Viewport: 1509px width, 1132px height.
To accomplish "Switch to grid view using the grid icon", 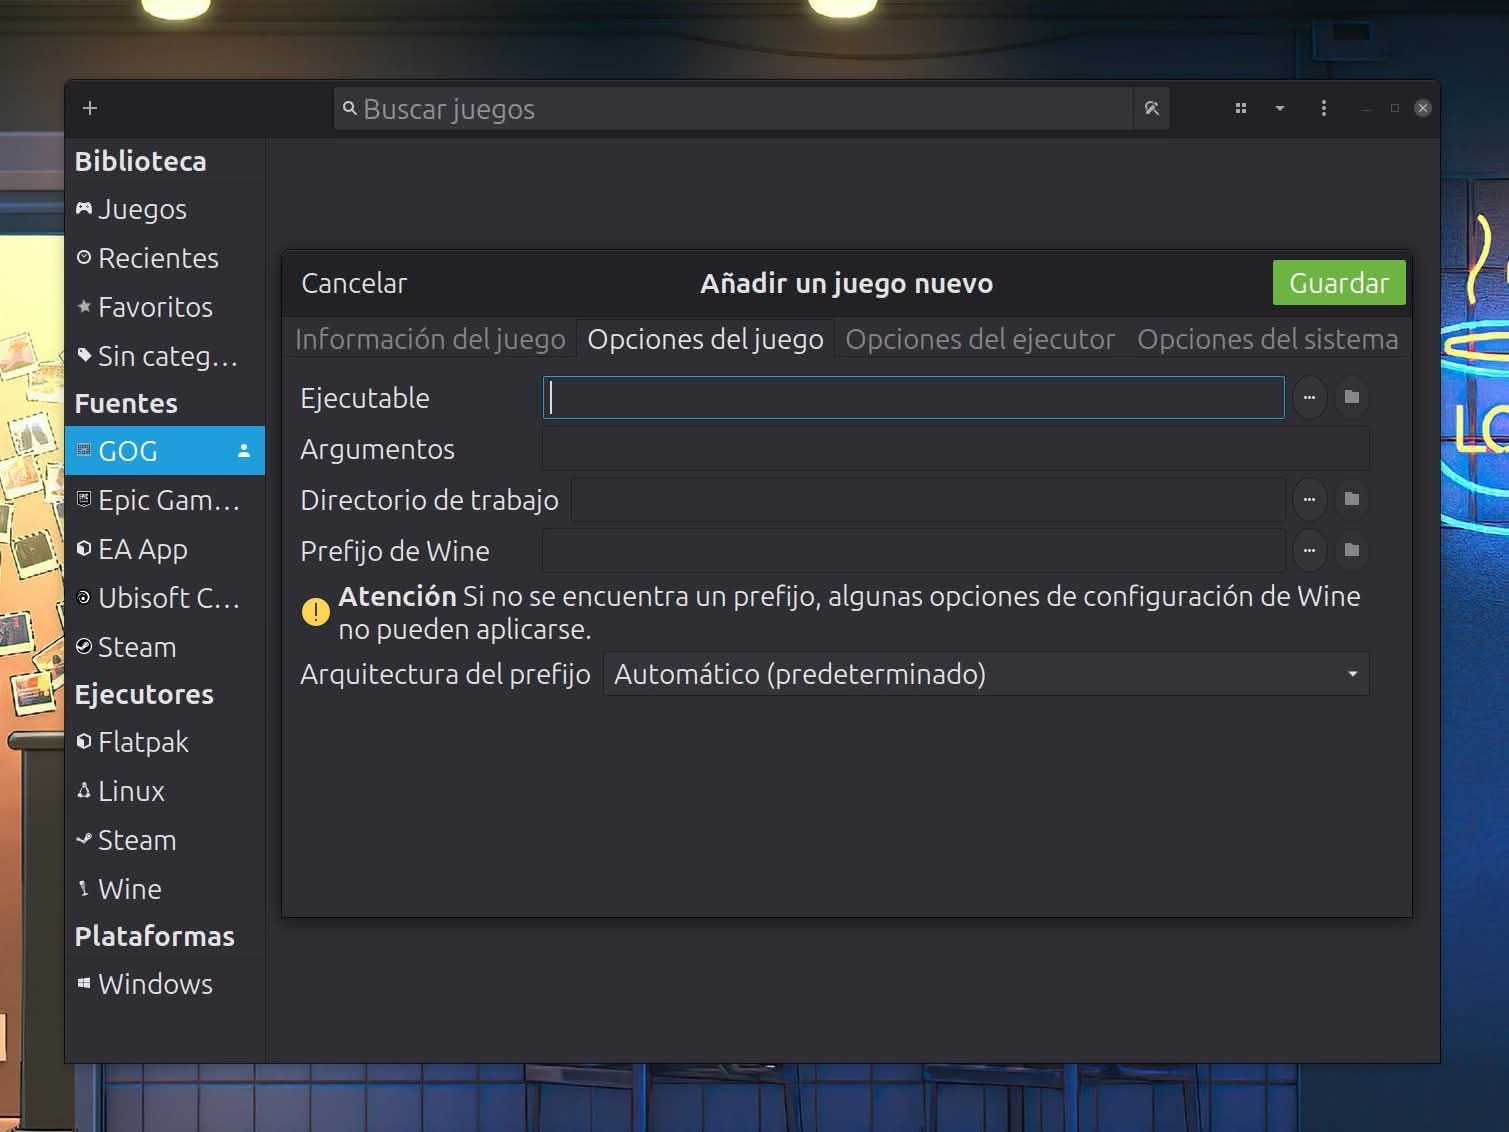I will [1240, 108].
